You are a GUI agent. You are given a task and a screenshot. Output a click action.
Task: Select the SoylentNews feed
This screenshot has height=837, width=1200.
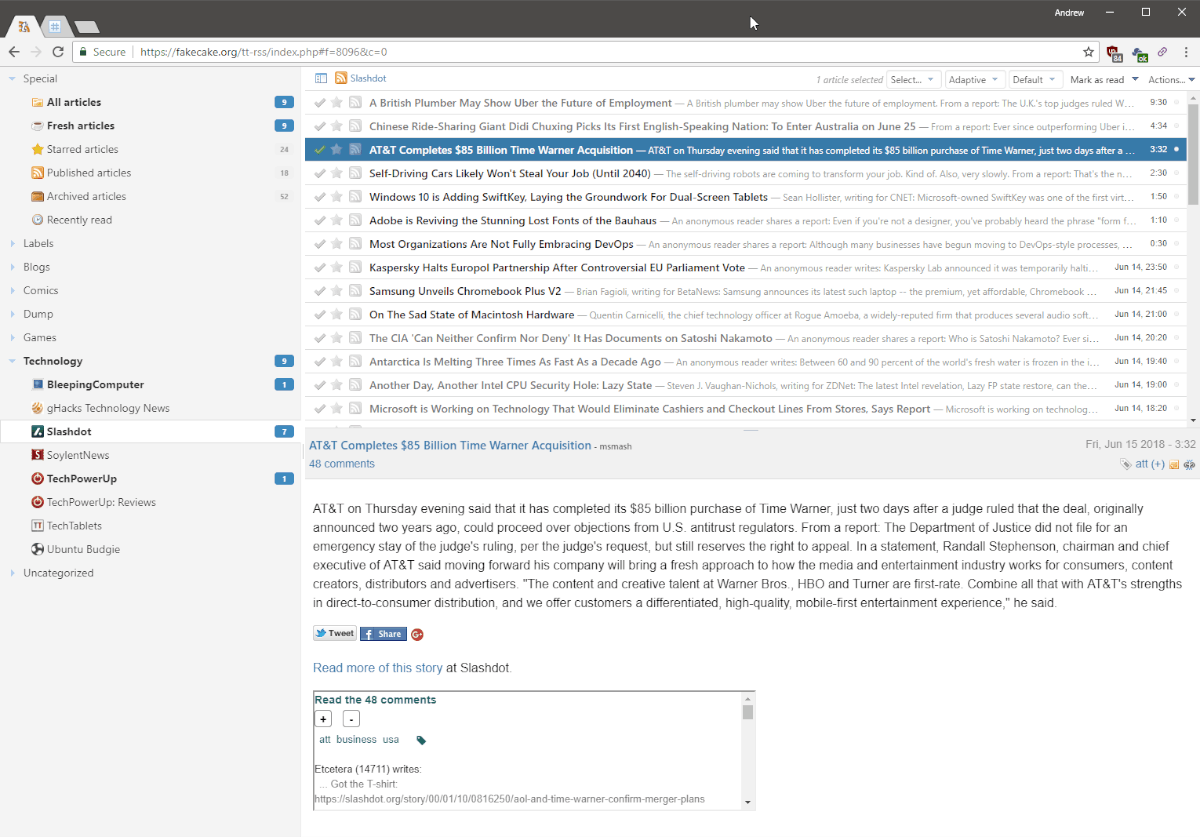click(78, 455)
